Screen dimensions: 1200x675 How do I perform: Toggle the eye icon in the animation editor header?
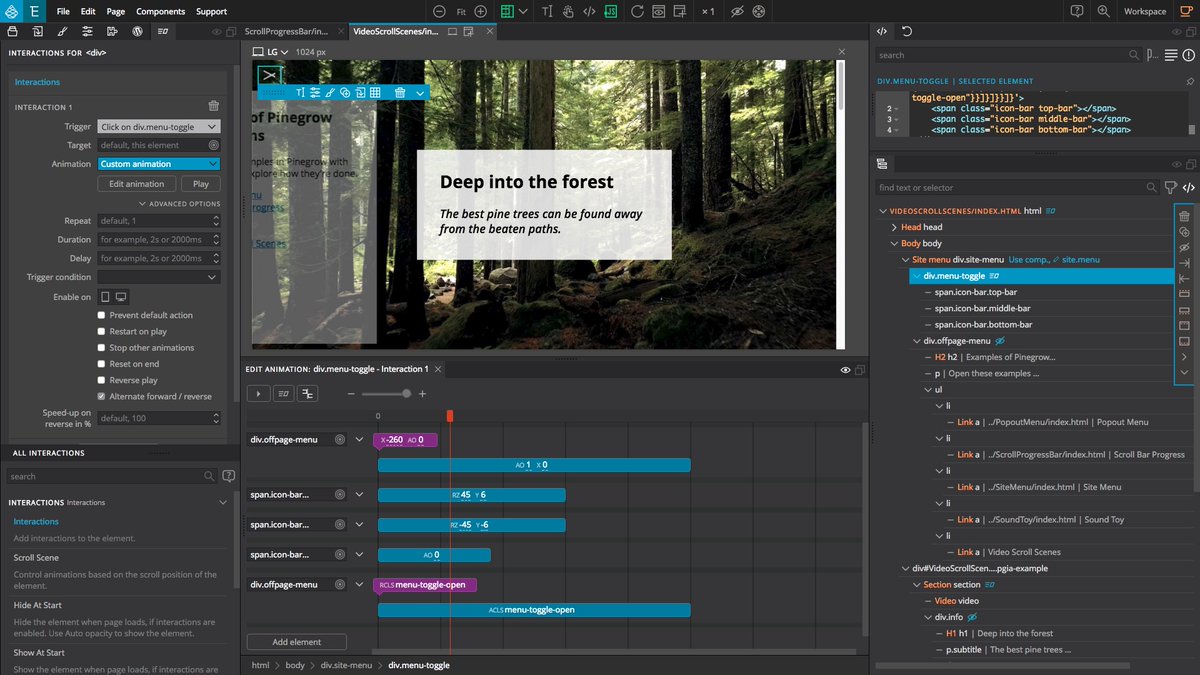point(846,370)
